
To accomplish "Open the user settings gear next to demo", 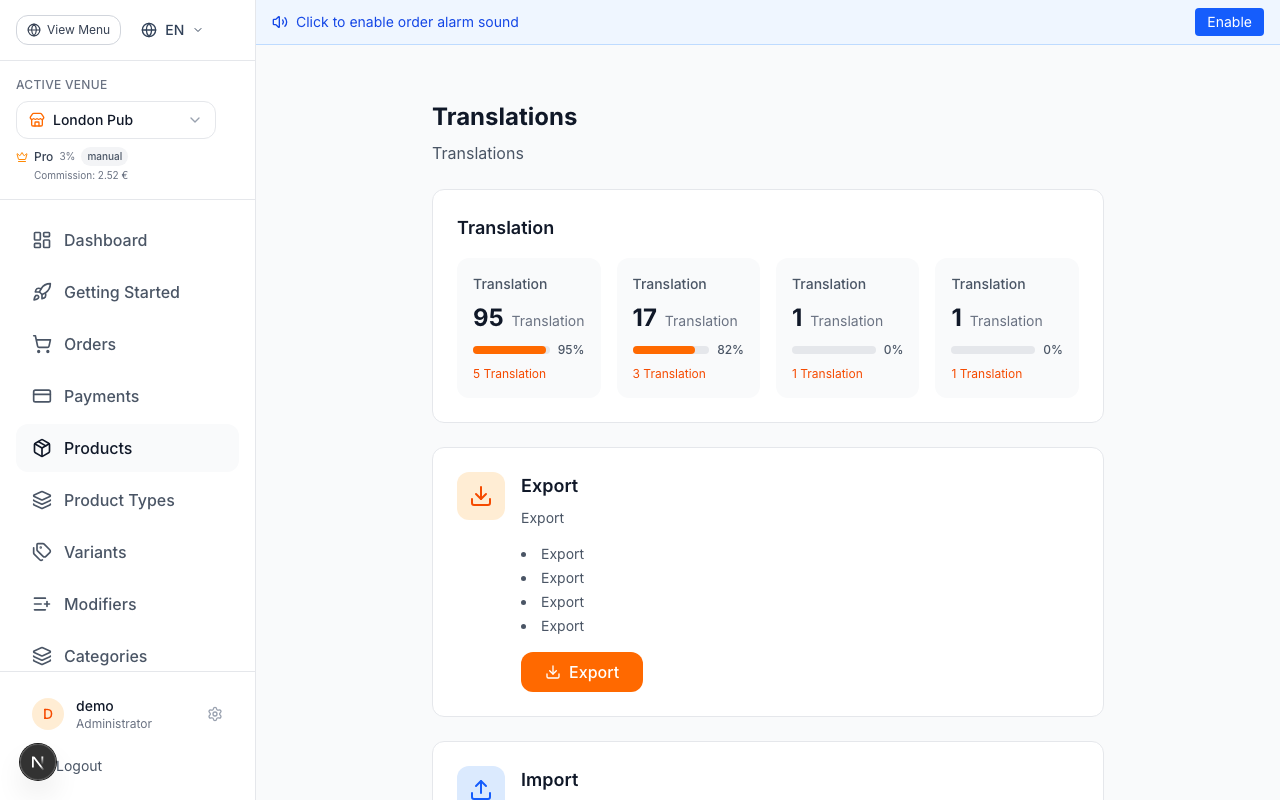I will point(215,714).
